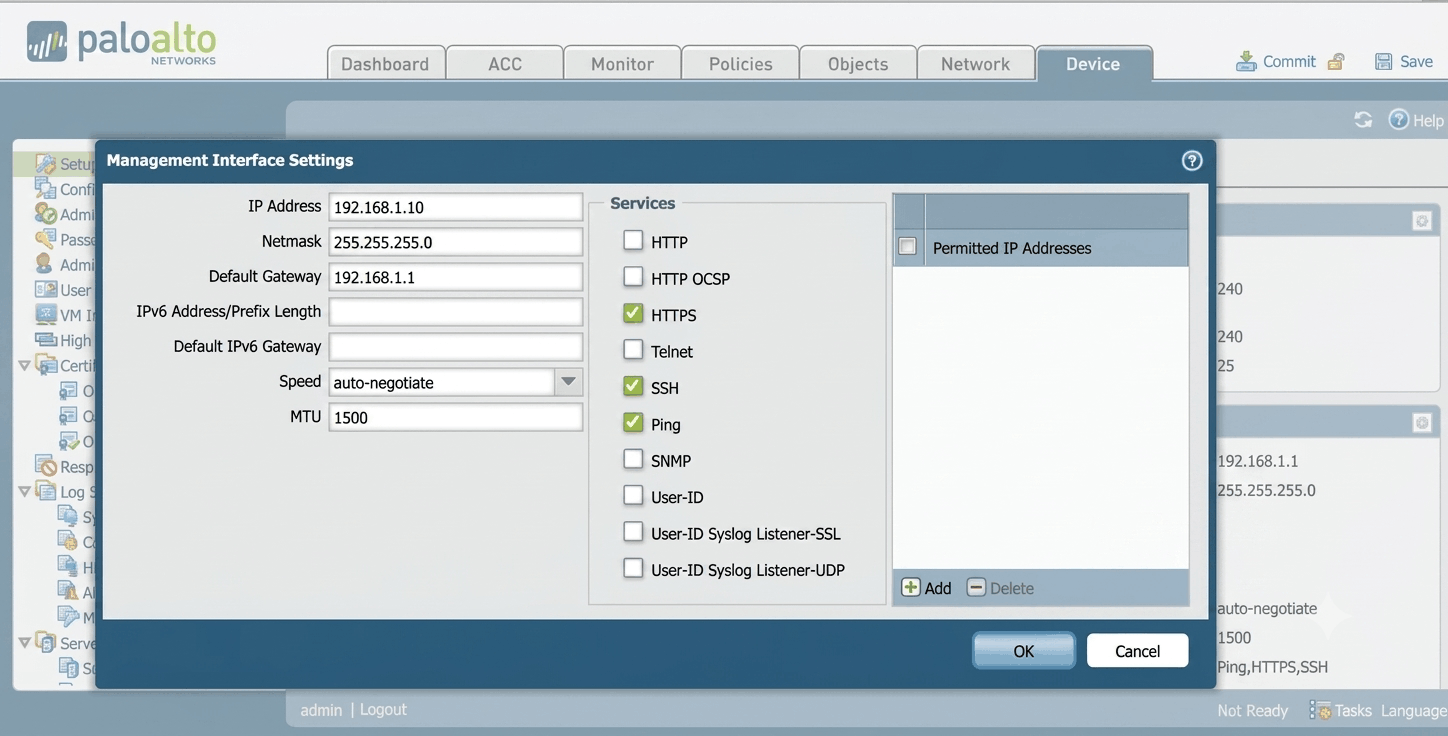Click the Language link in status bar
Viewport: 1448px width, 736px height.
pyautogui.click(x=1414, y=710)
